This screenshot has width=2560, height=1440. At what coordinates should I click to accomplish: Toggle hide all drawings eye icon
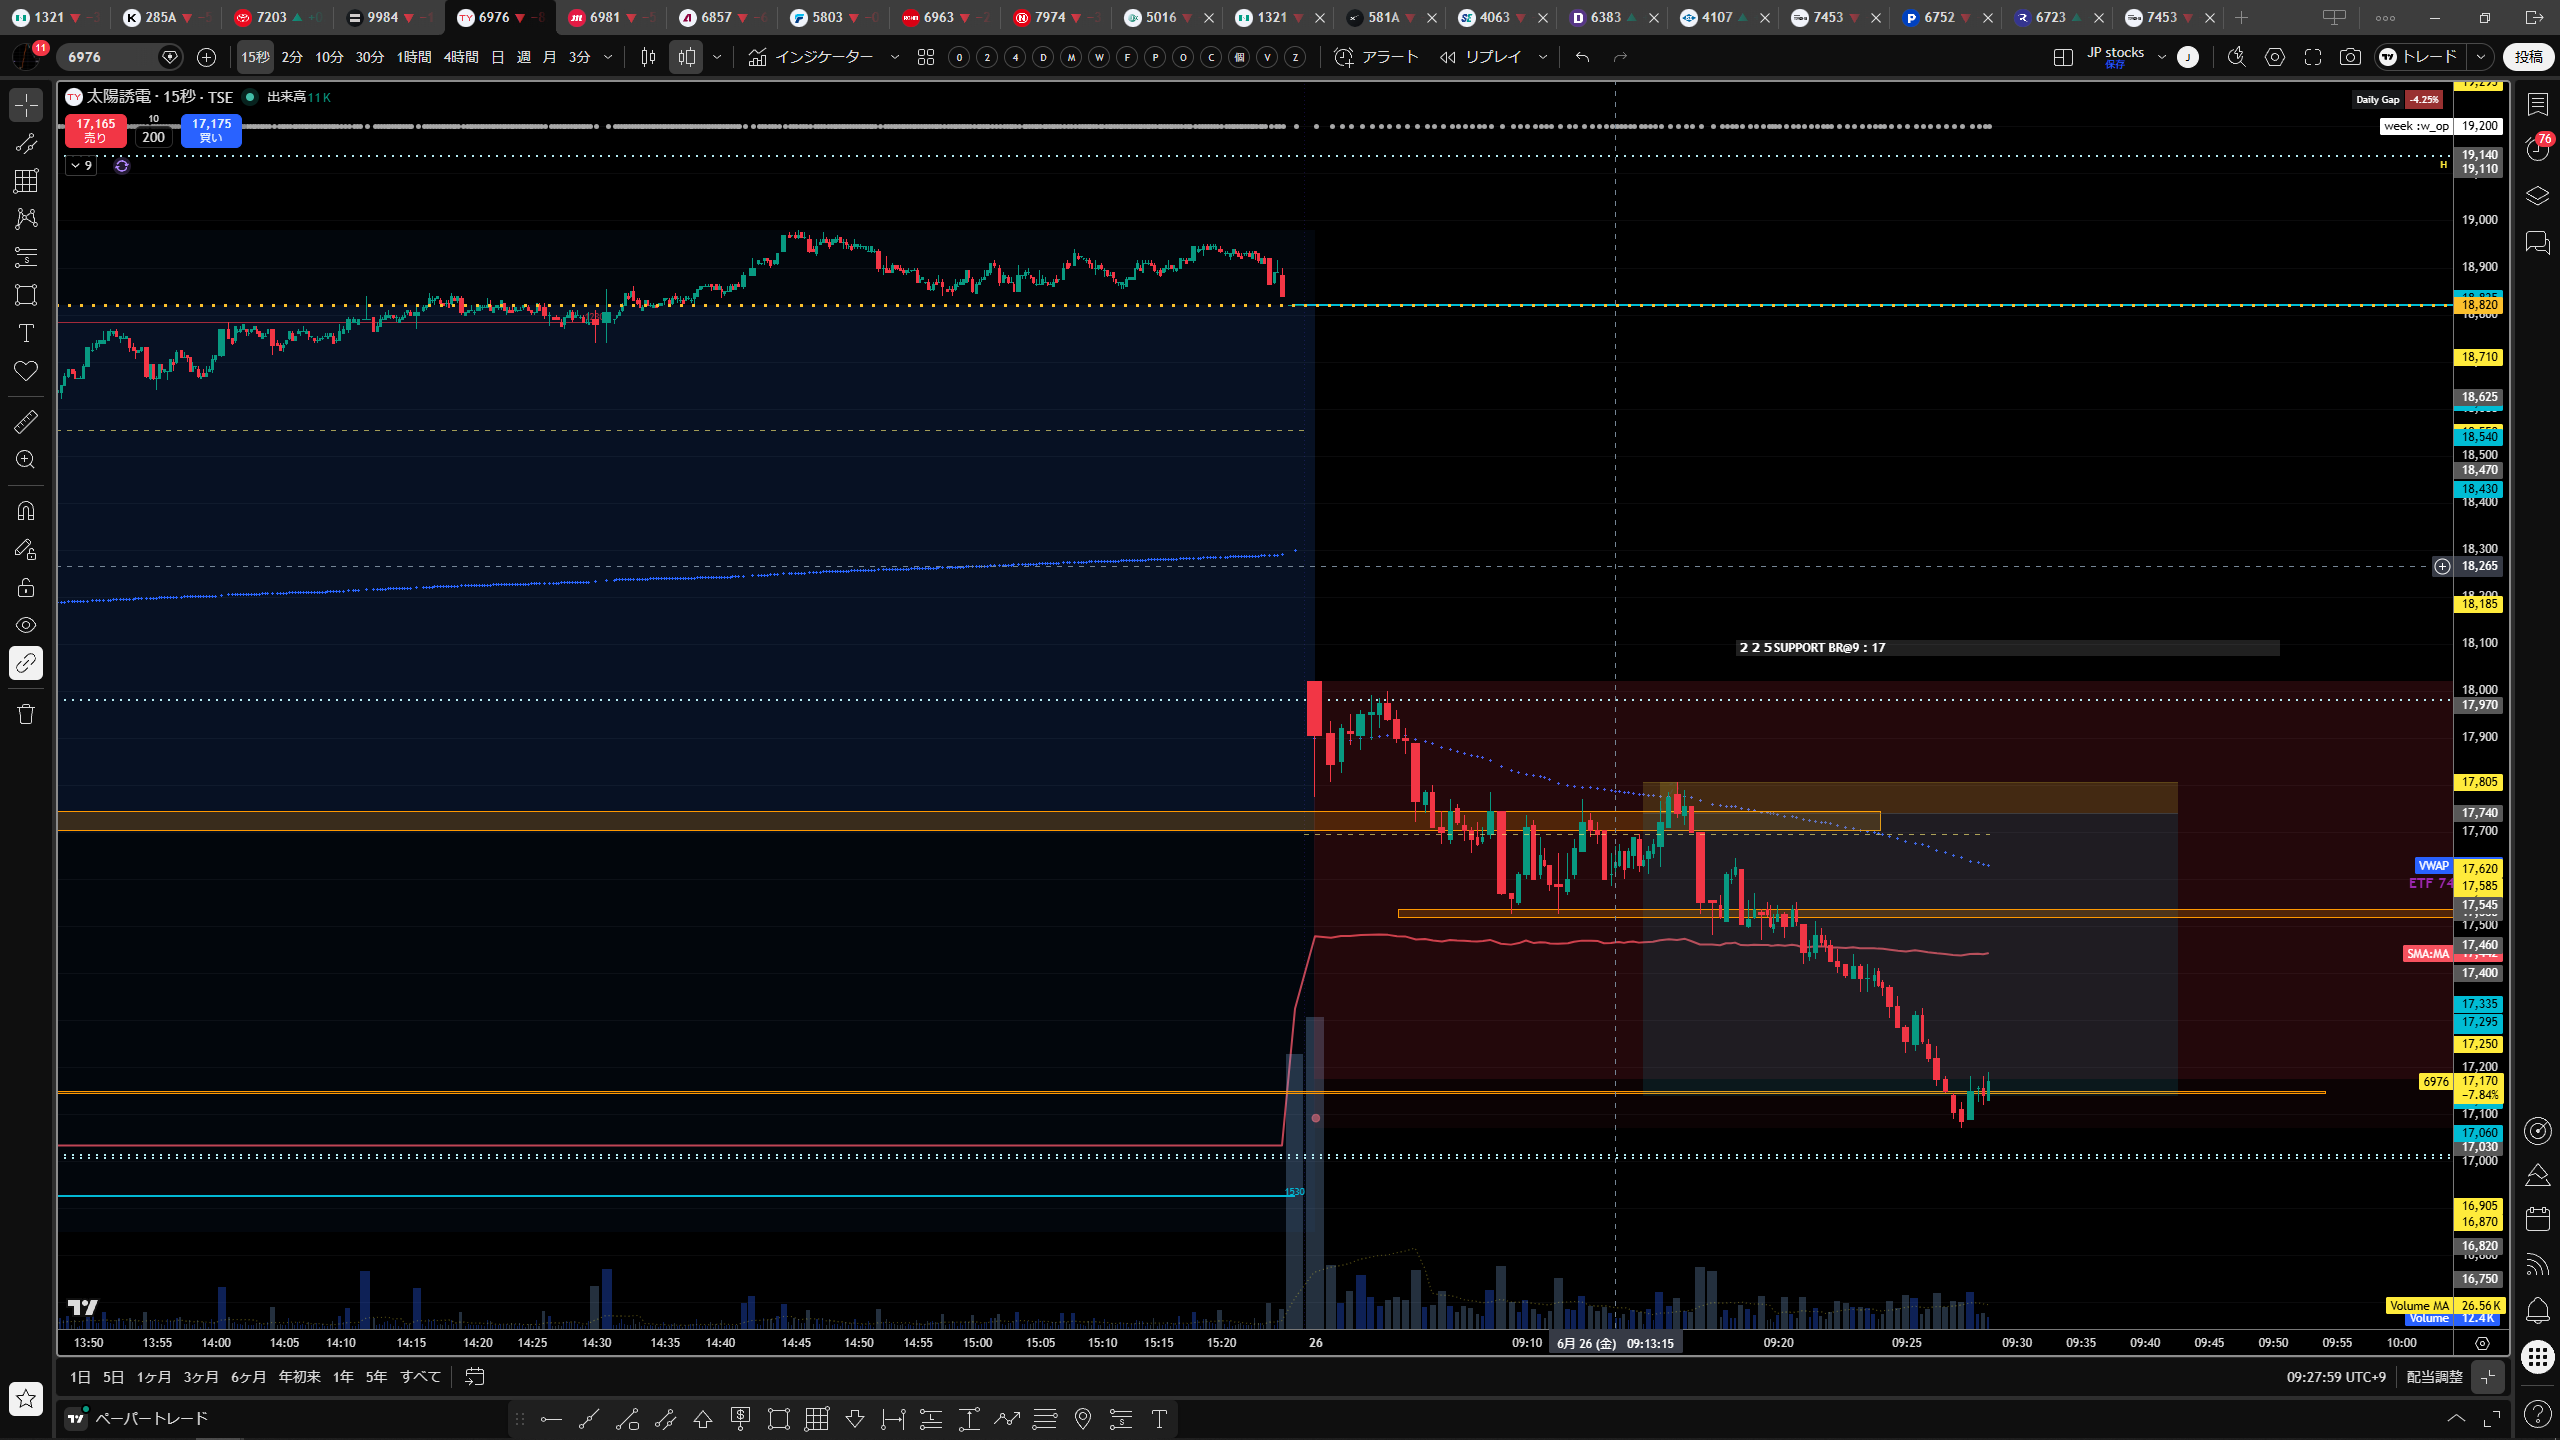point(26,625)
